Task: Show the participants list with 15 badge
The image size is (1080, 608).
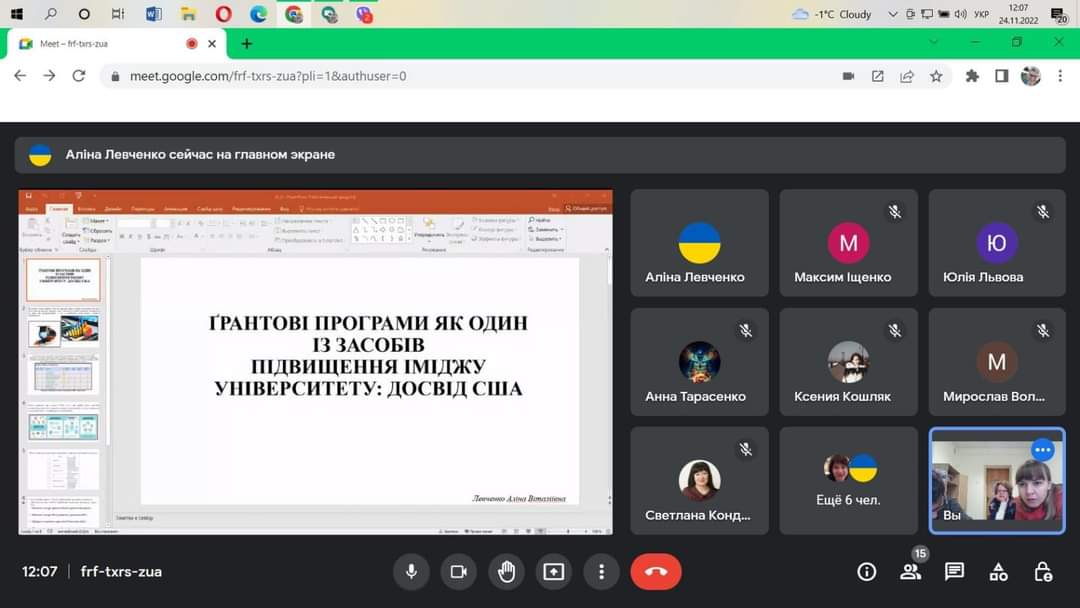Action: click(x=910, y=571)
